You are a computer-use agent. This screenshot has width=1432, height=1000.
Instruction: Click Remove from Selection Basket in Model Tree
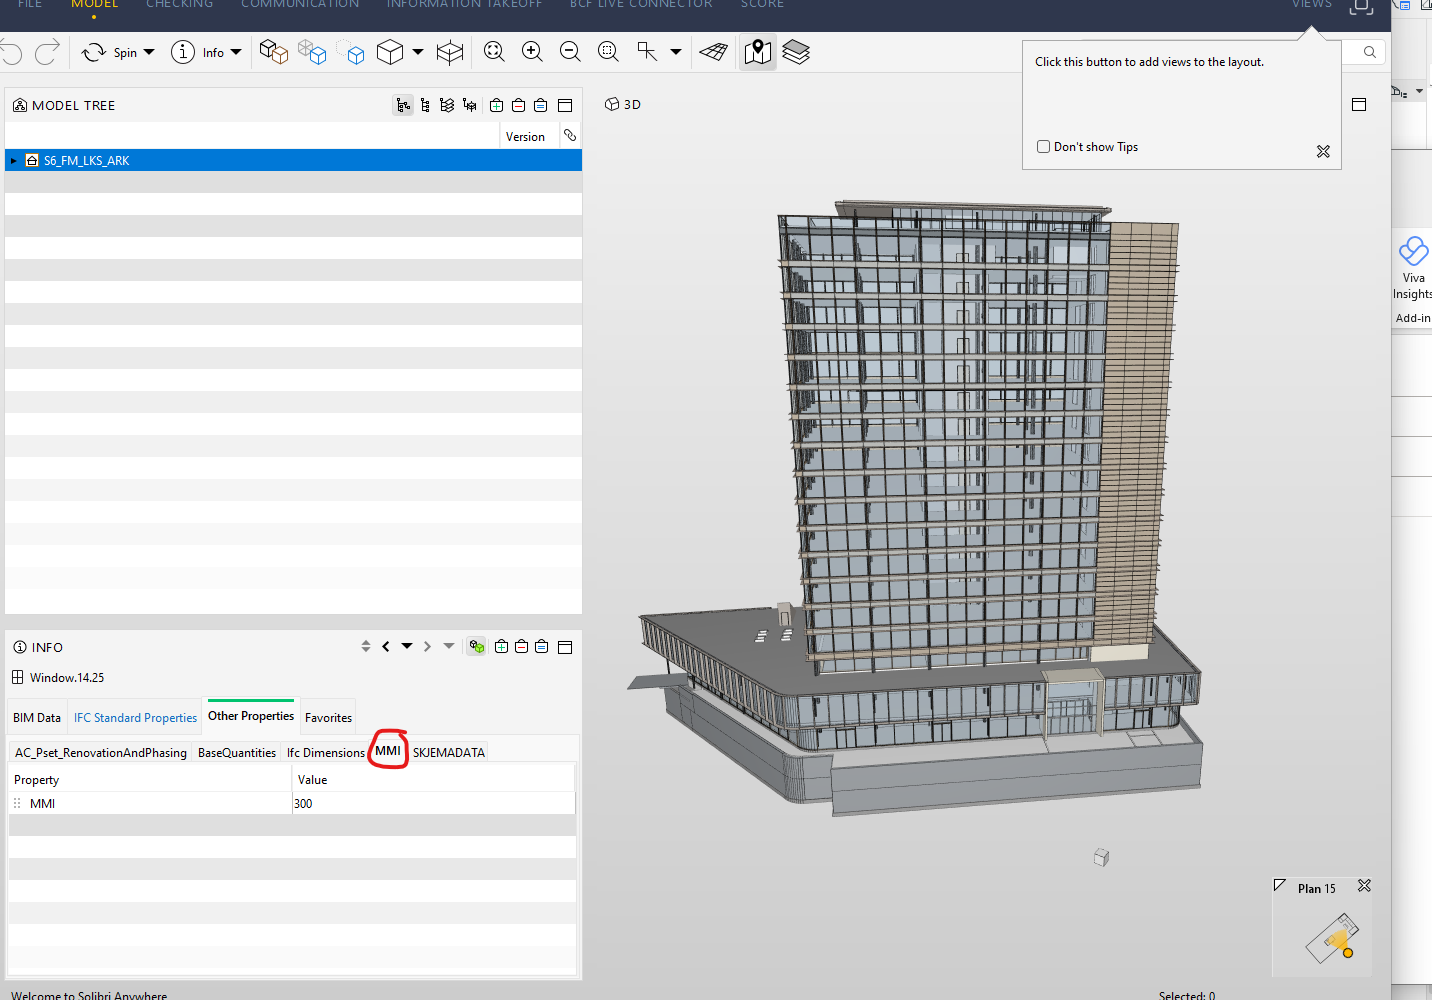(x=518, y=105)
